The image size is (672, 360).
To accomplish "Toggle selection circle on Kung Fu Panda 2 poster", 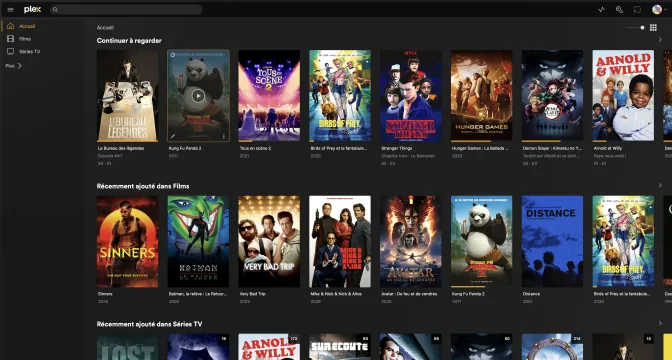I will [x=173, y=54].
